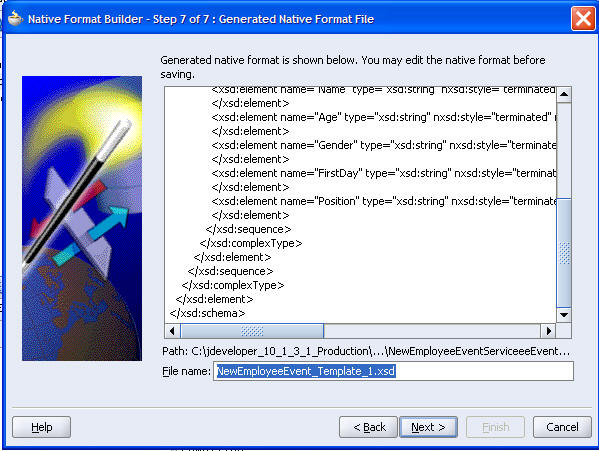
Task: Click the horizontal scrollbar right arrow
Action: pos(549,331)
